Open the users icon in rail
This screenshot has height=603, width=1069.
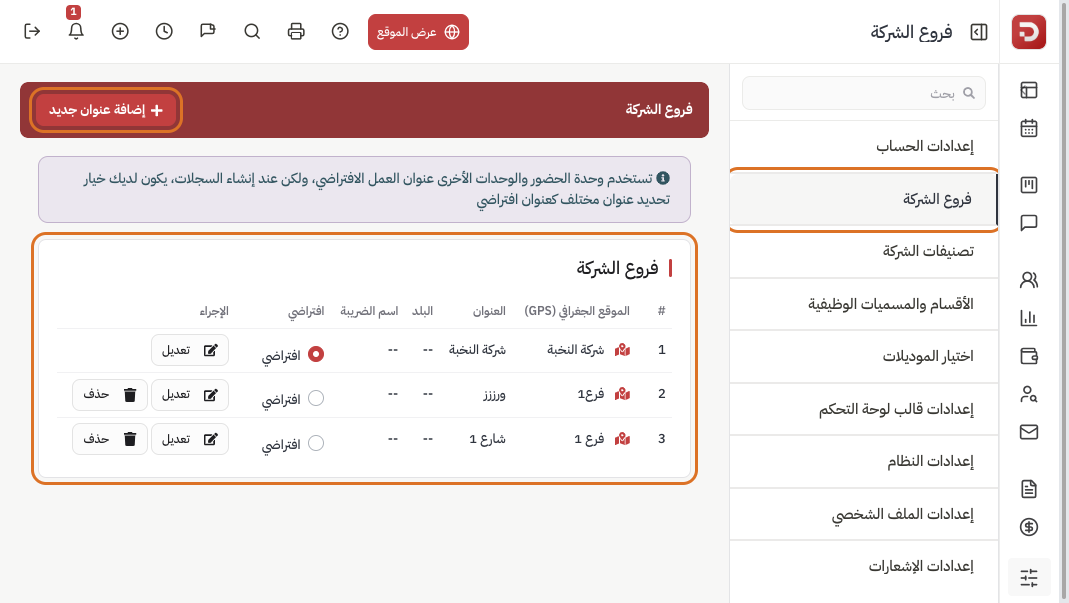(x=1029, y=280)
